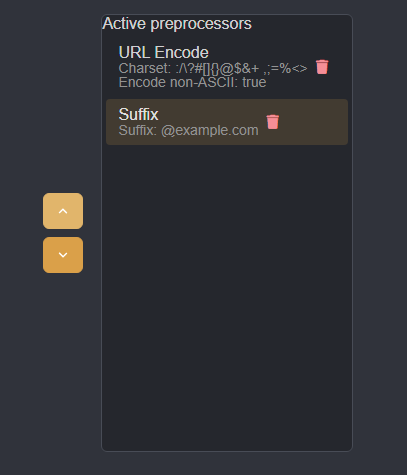Click the 'Active preprocessors' heading

[x=177, y=24]
